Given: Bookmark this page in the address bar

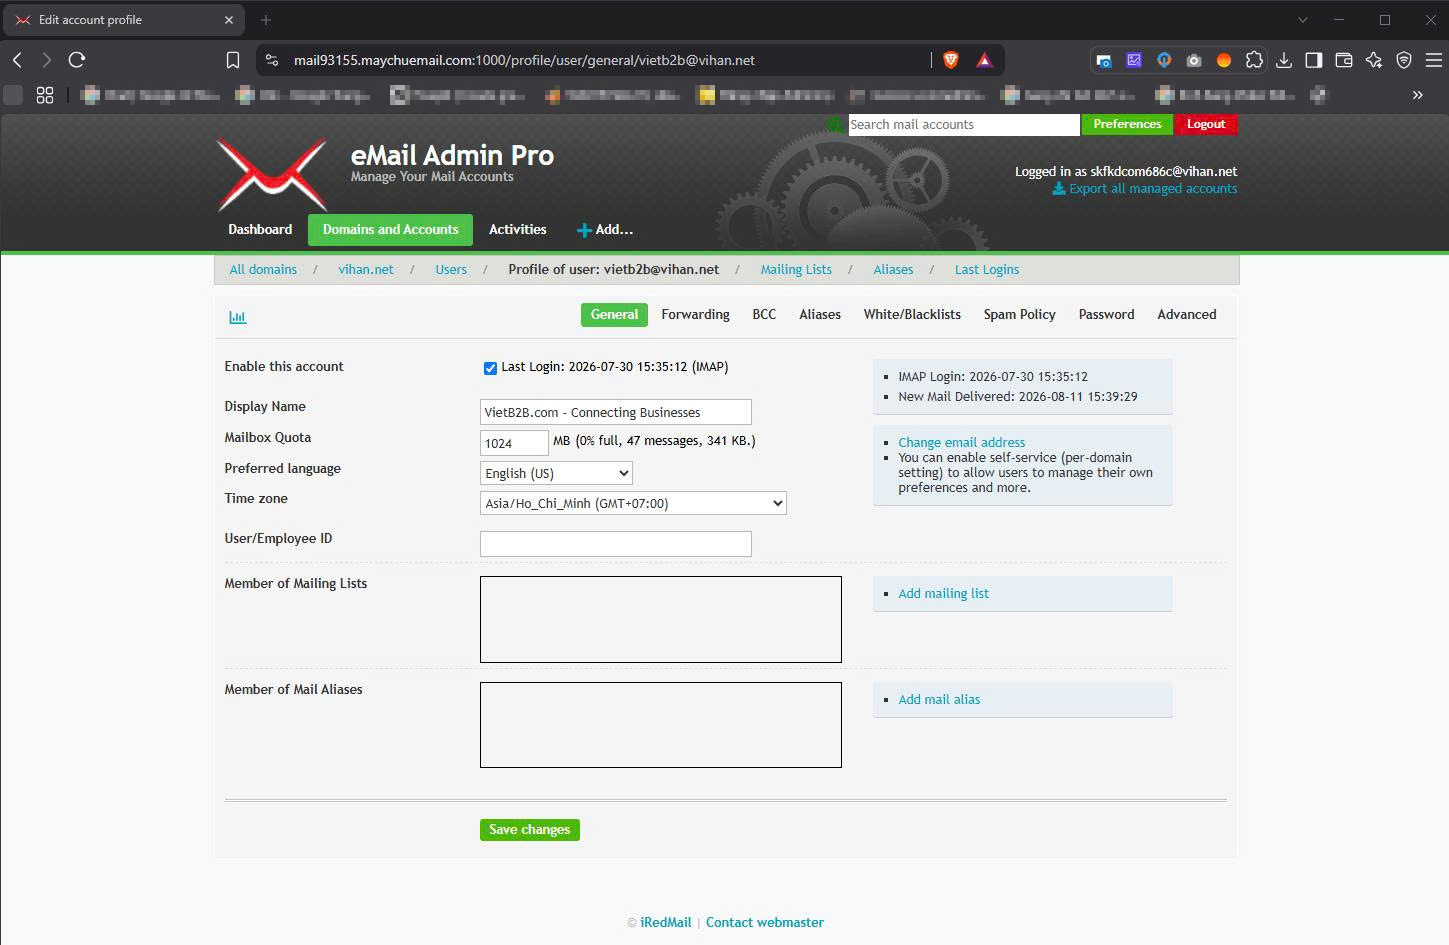Looking at the screenshot, I should point(233,60).
